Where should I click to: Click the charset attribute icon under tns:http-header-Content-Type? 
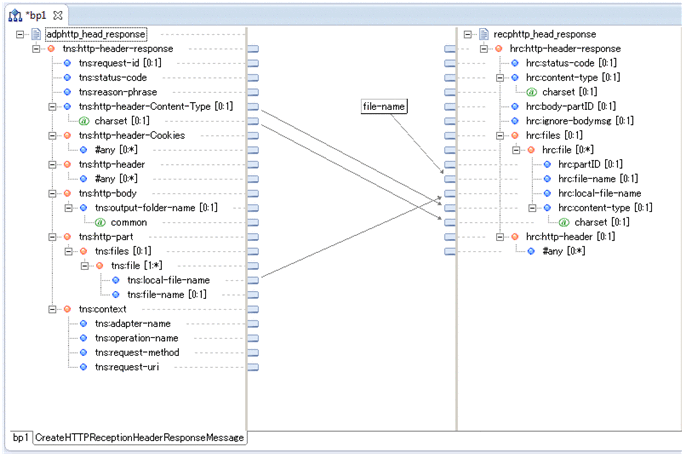(x=84, y=121)
